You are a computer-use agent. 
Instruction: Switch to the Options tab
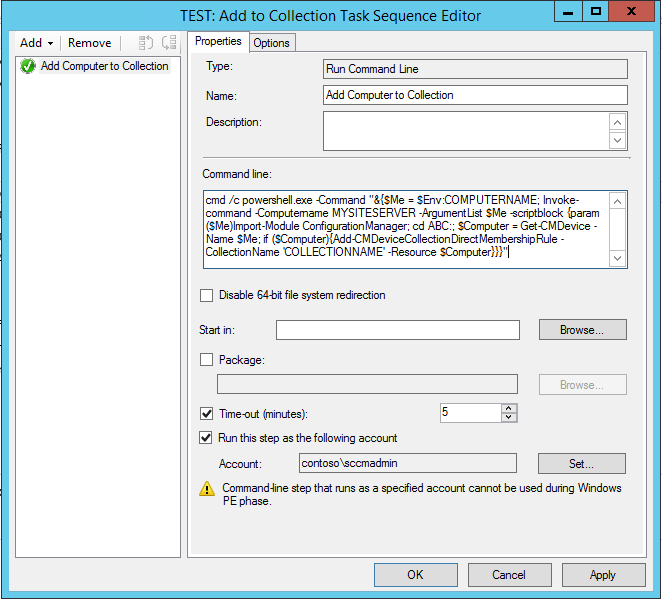point(271,42)
